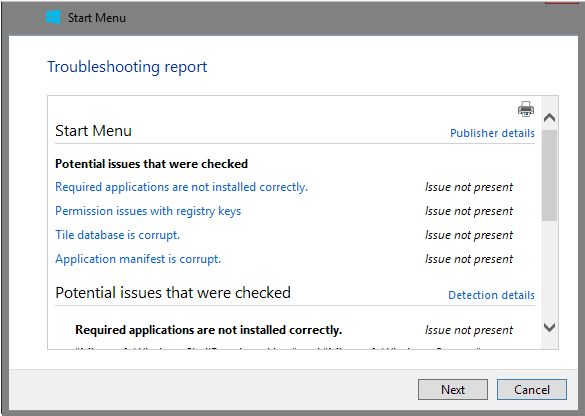Click 'Issue not present' beside Application manifest

[x=469, y=259]
